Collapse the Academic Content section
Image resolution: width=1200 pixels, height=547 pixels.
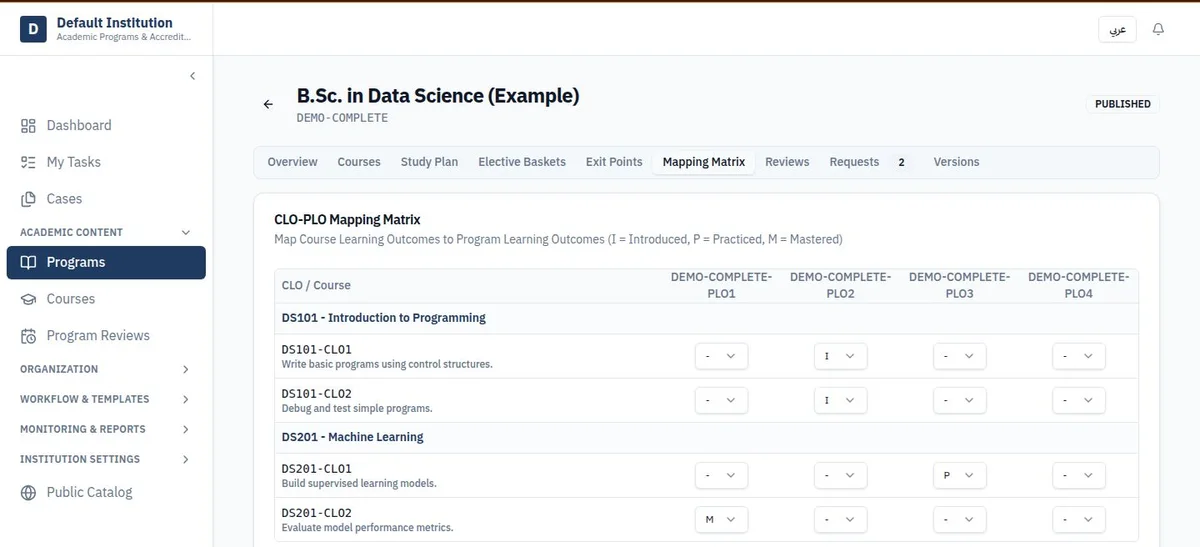pyautogui.click(x=106, y=232)
